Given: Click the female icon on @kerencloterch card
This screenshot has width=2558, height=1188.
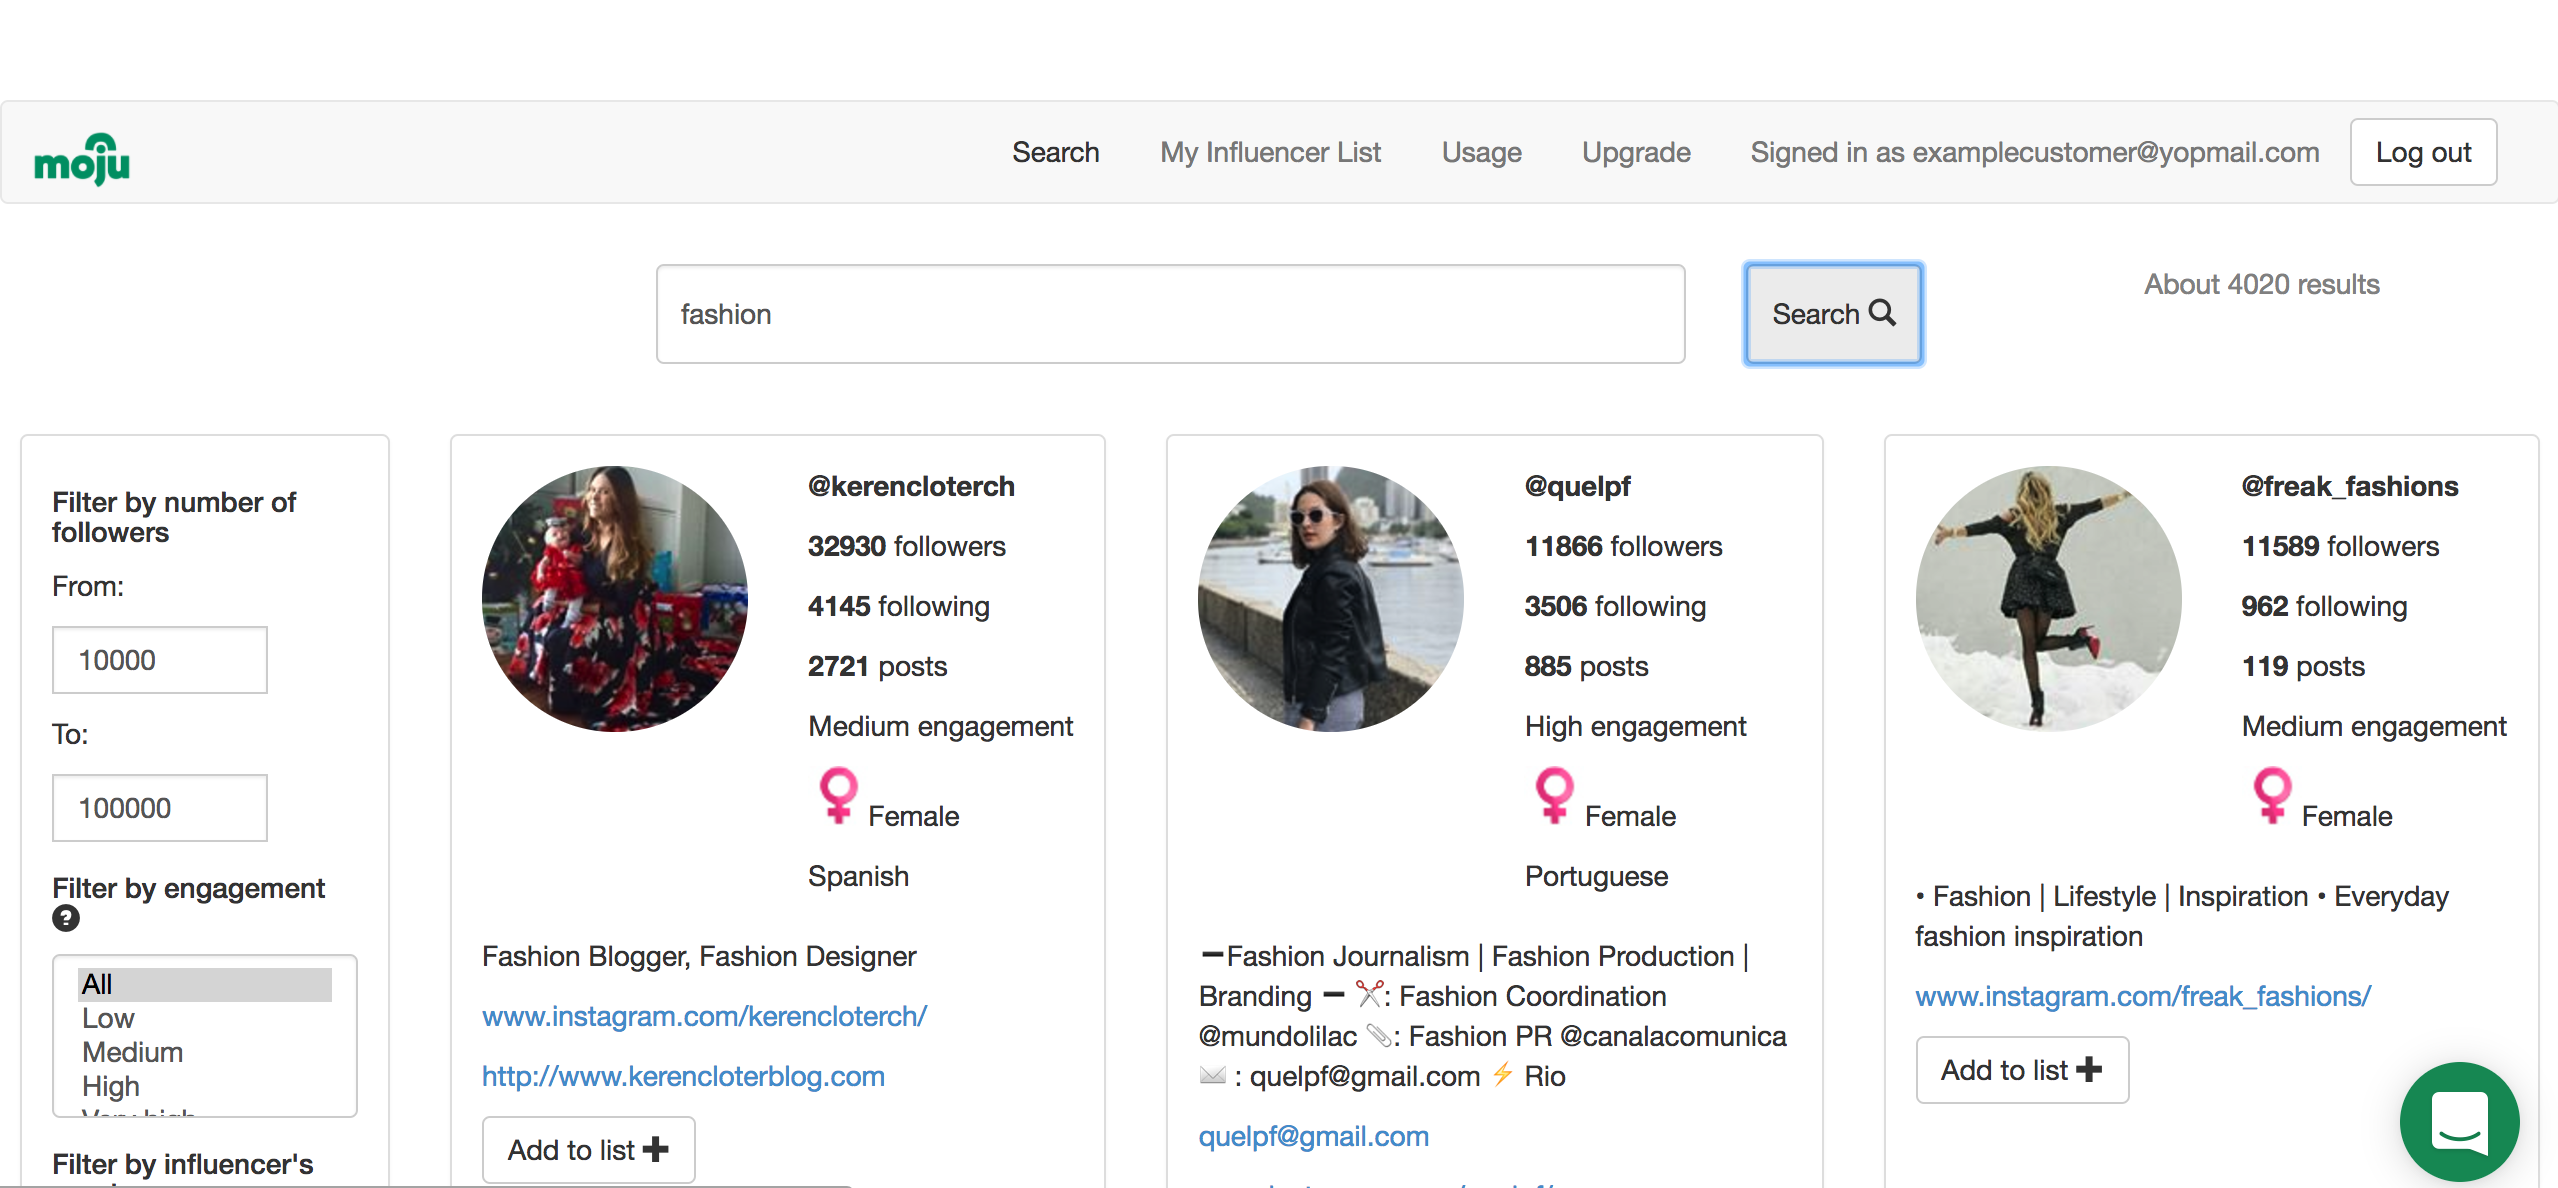Looking at the screenshot, I should pos(837,796).
